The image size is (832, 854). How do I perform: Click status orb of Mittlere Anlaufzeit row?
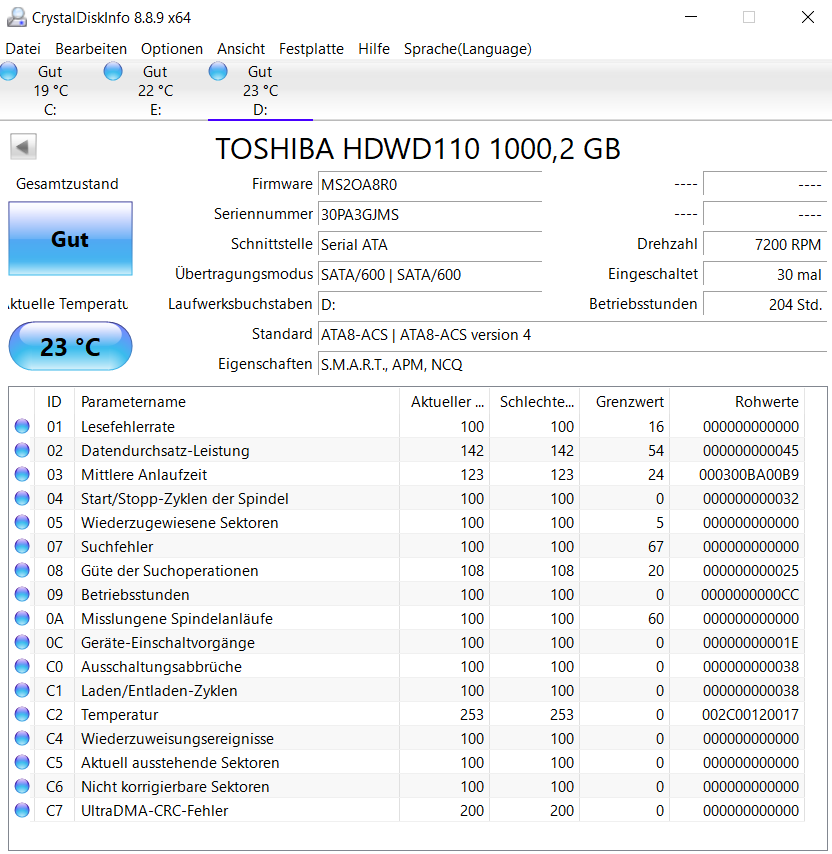[22, 474]
